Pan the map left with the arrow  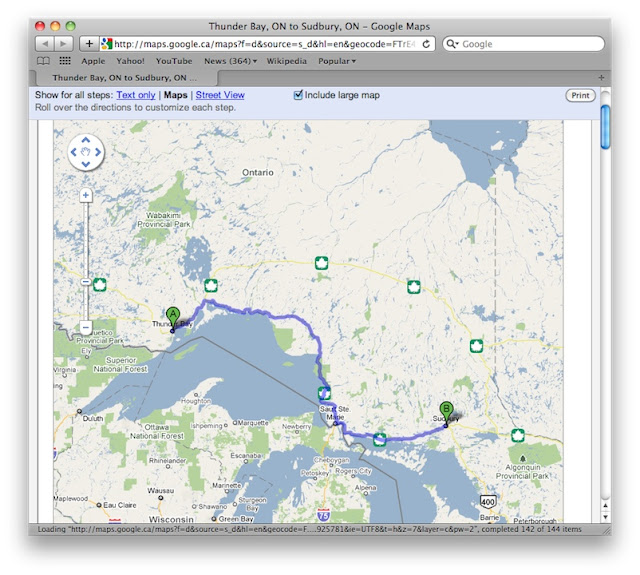(73, 152)
